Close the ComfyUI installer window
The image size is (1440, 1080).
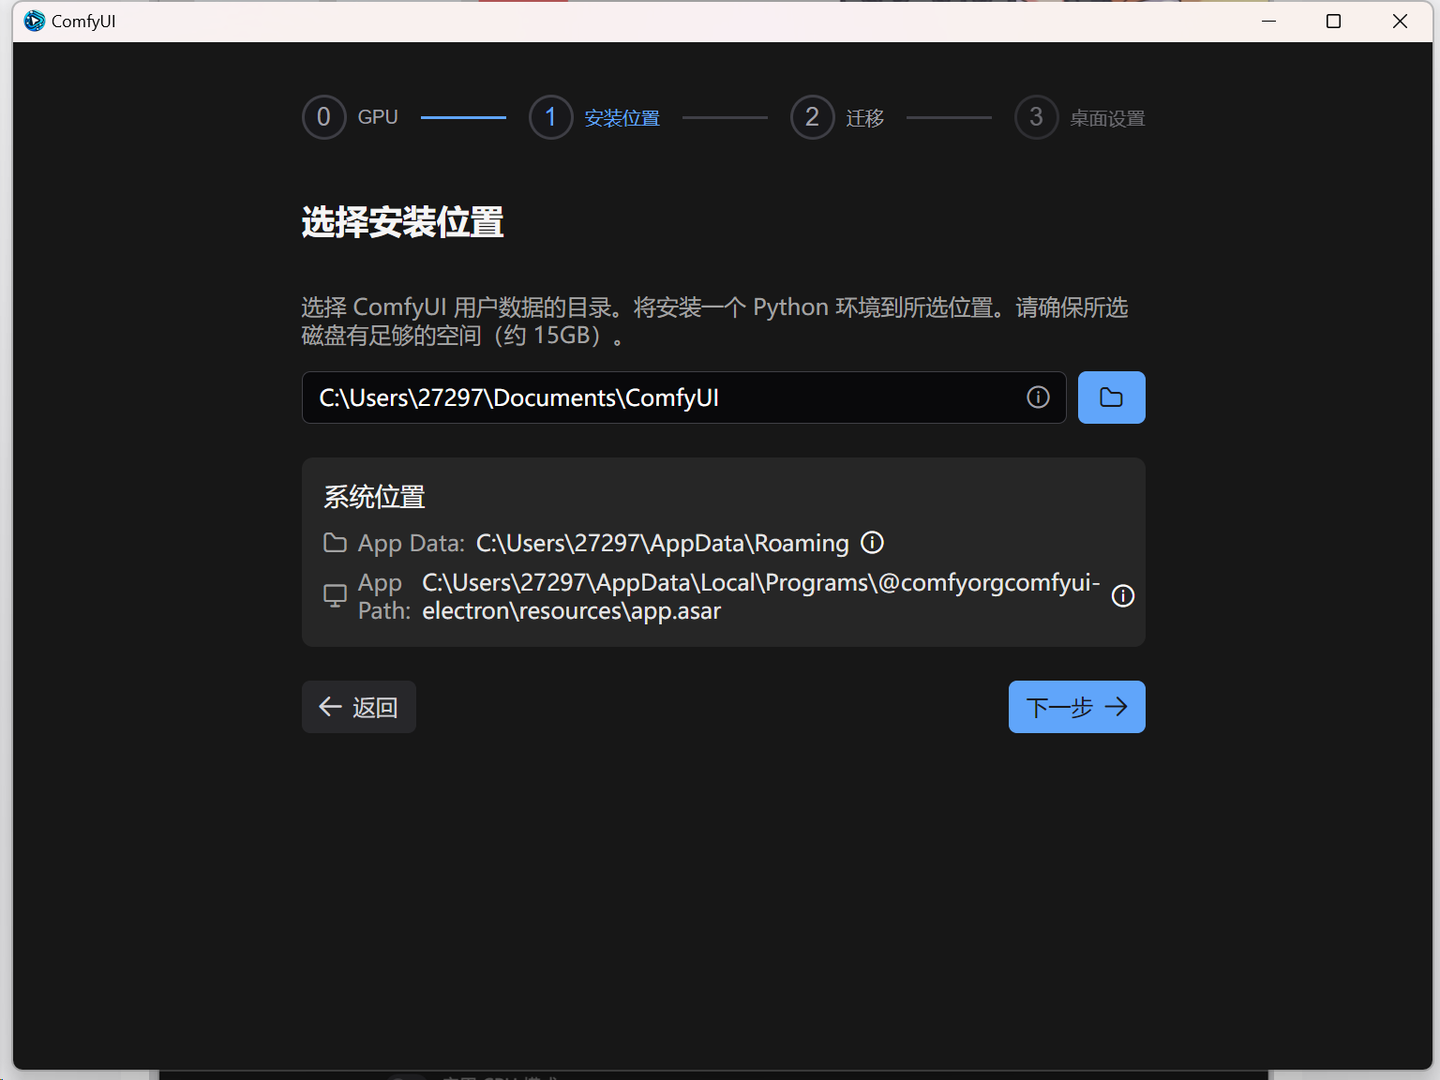point(1400,21)
